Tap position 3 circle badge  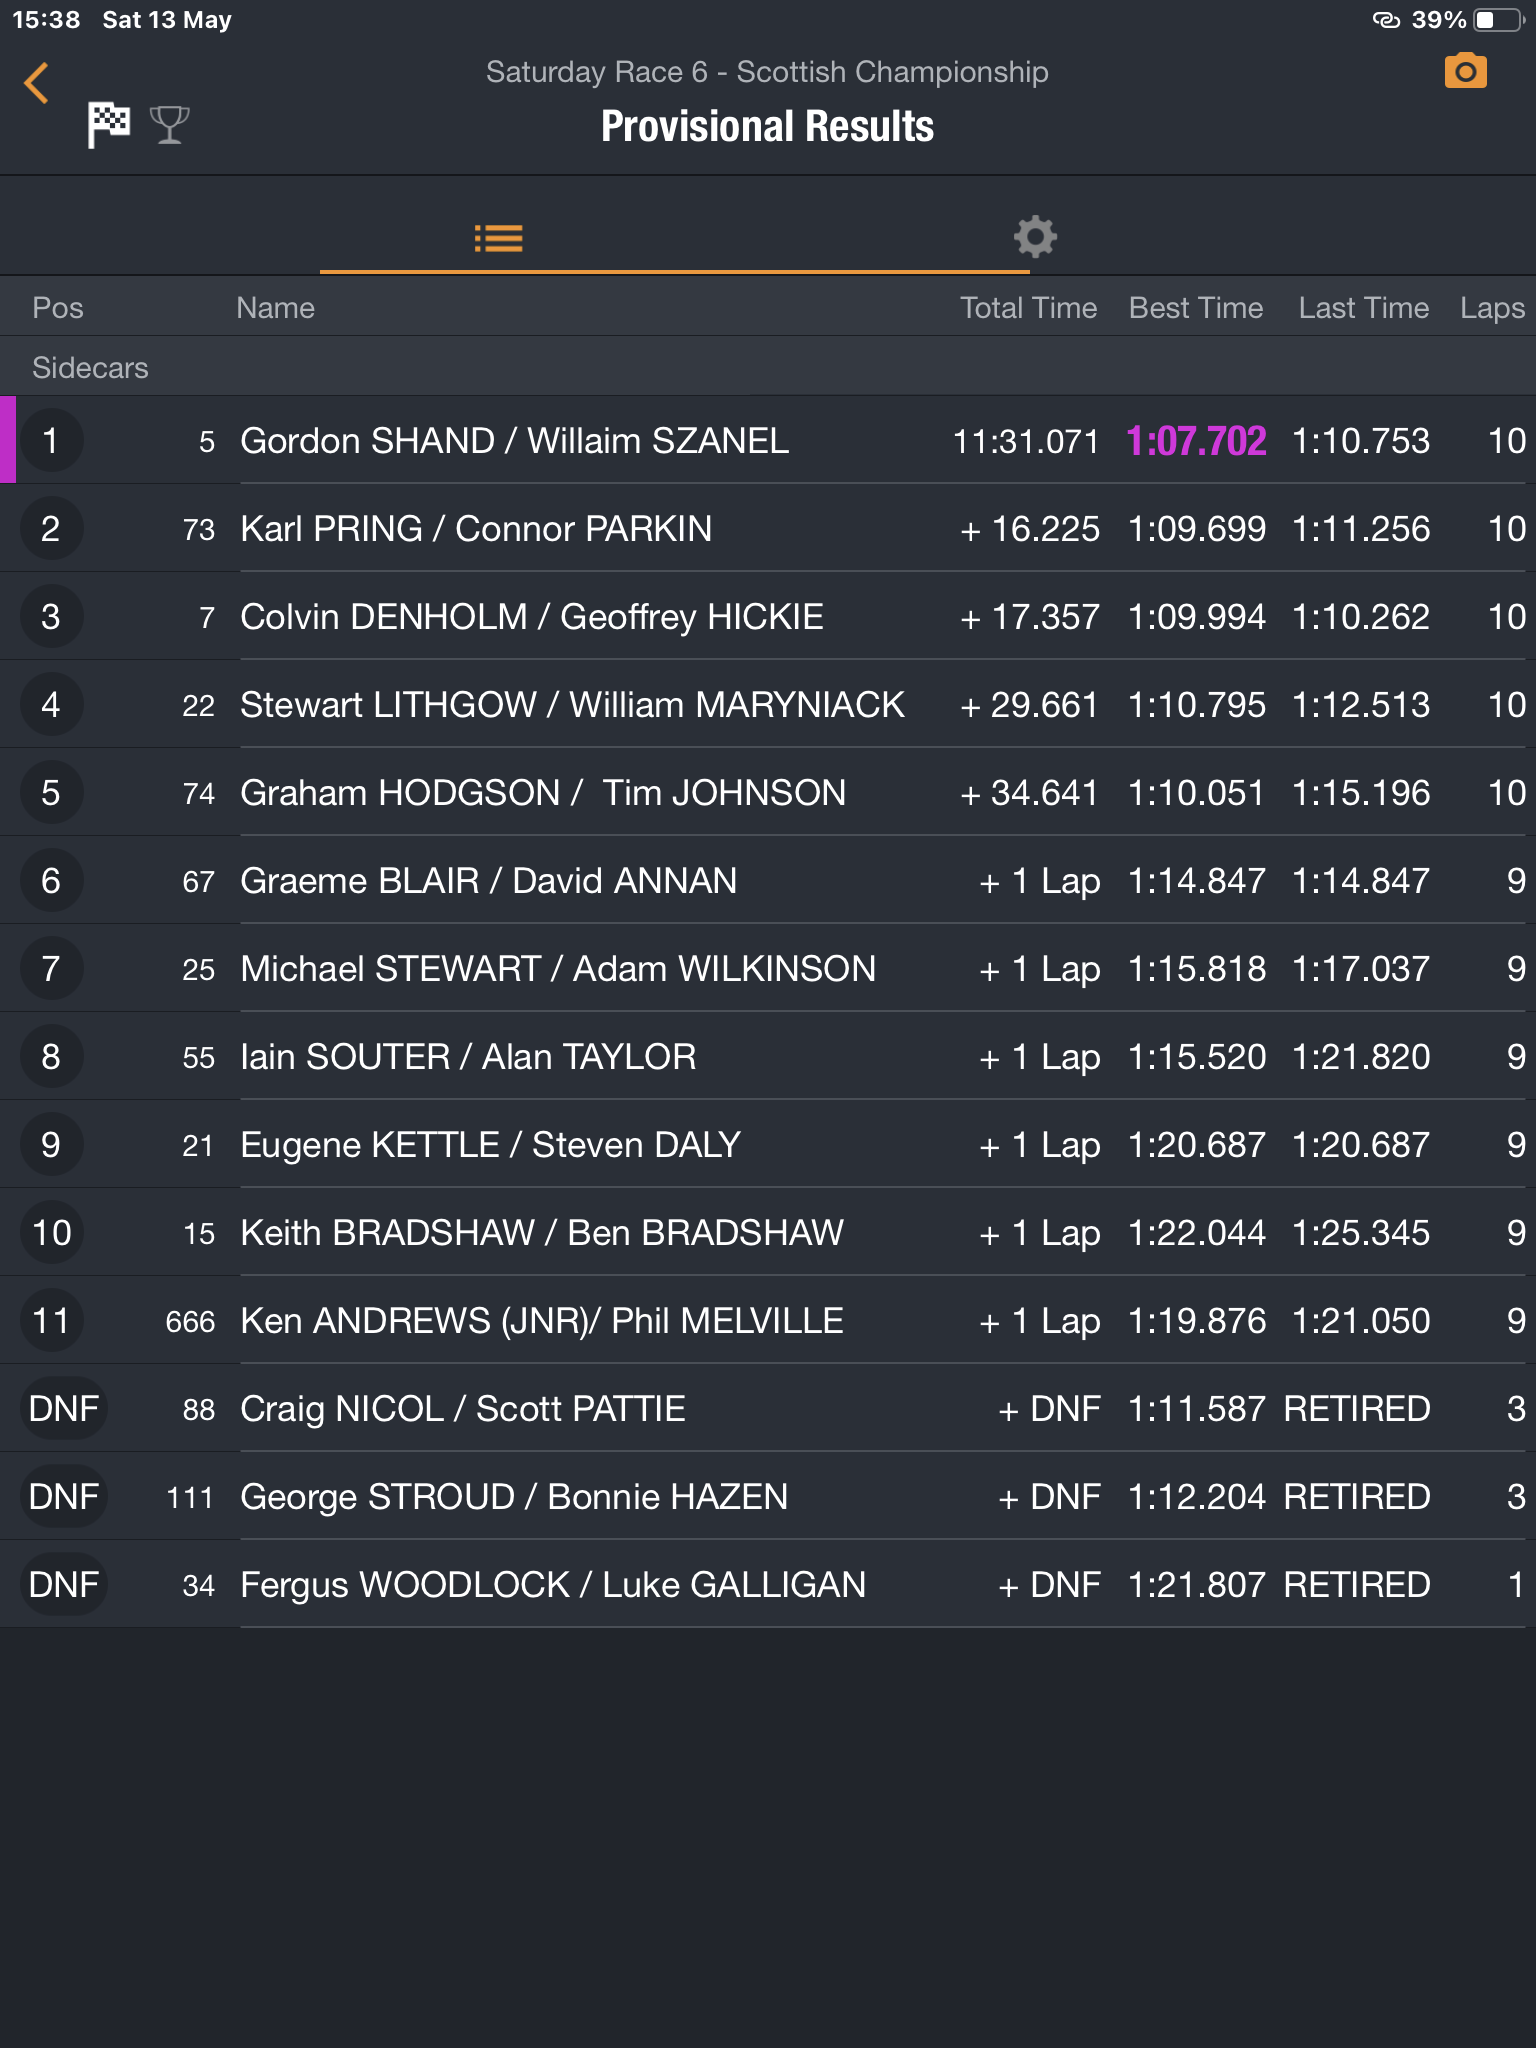[51, 617]
